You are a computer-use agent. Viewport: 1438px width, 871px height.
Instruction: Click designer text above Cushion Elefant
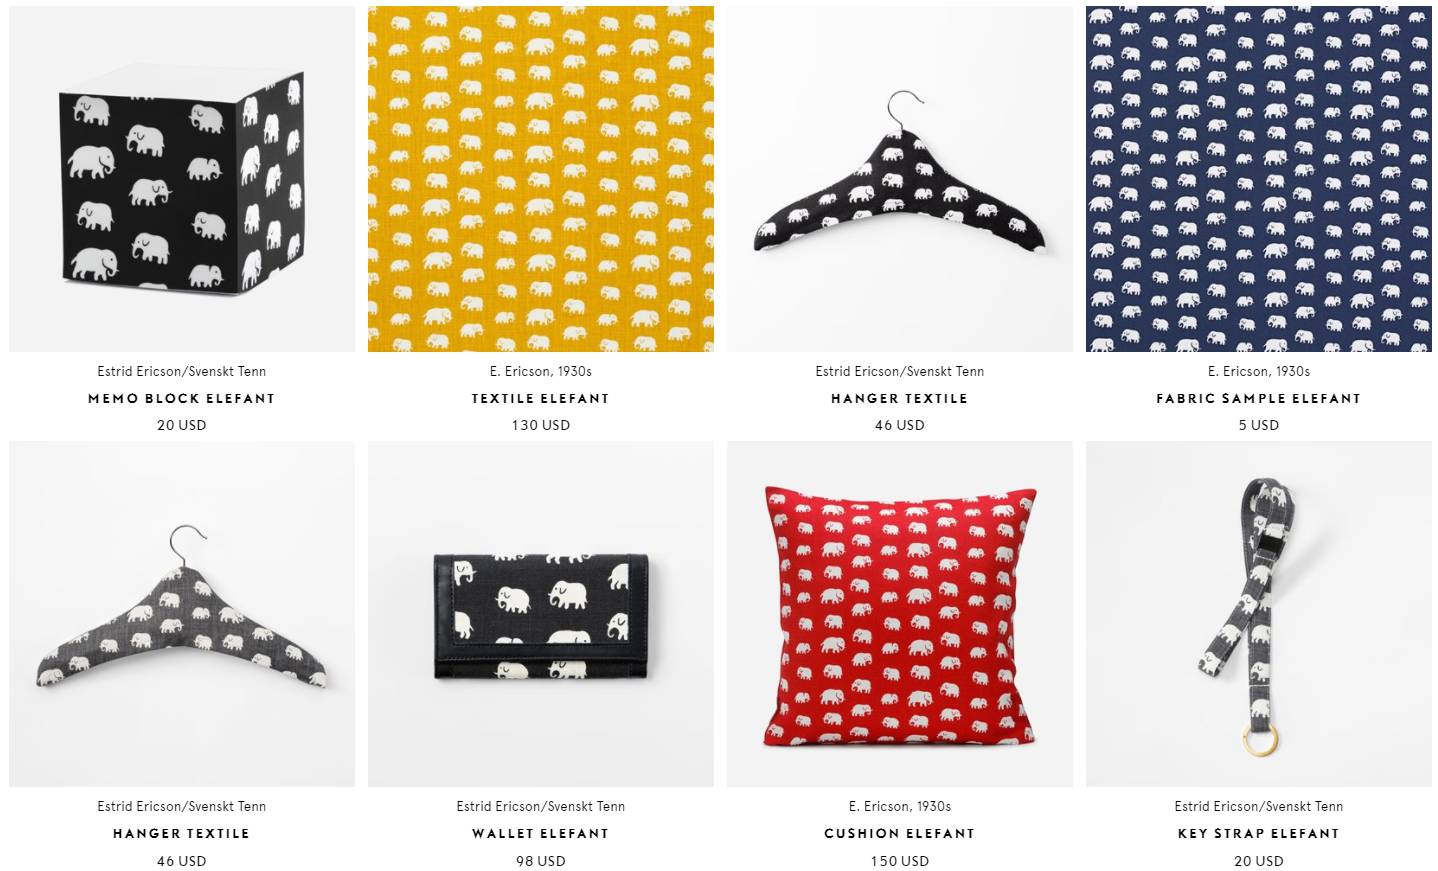coord(900,806)
